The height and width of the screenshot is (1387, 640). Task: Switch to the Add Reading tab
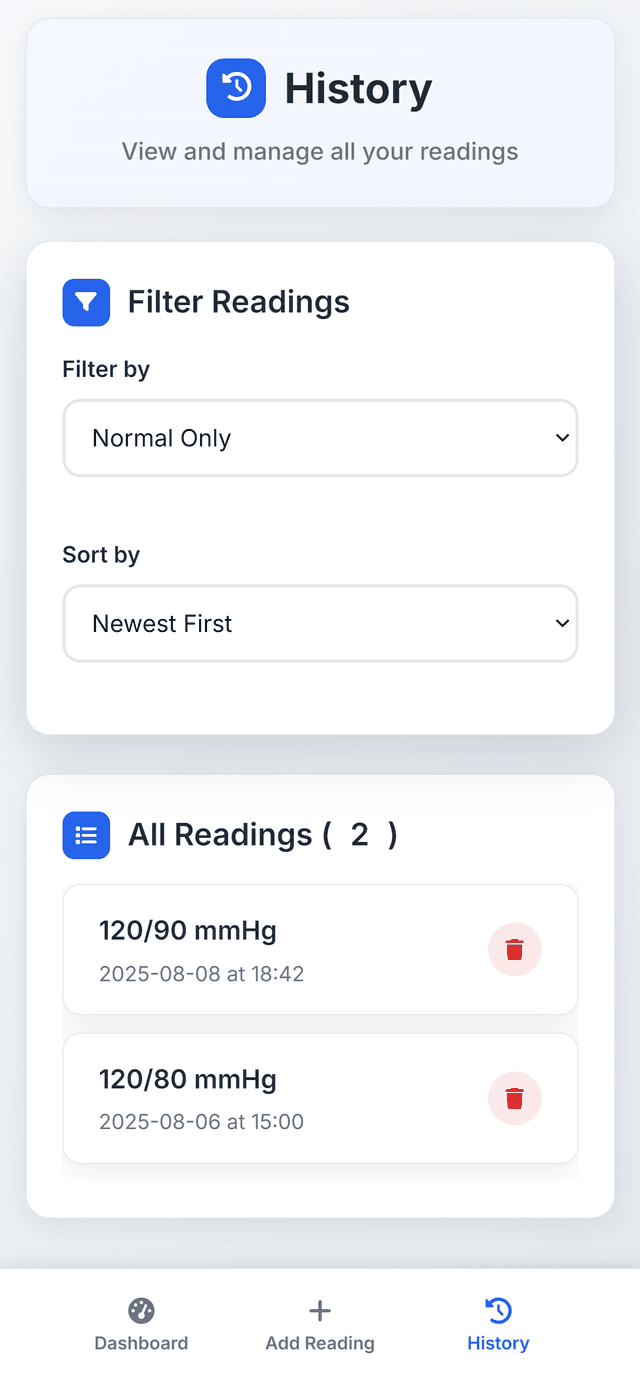tap(319, 1322)
